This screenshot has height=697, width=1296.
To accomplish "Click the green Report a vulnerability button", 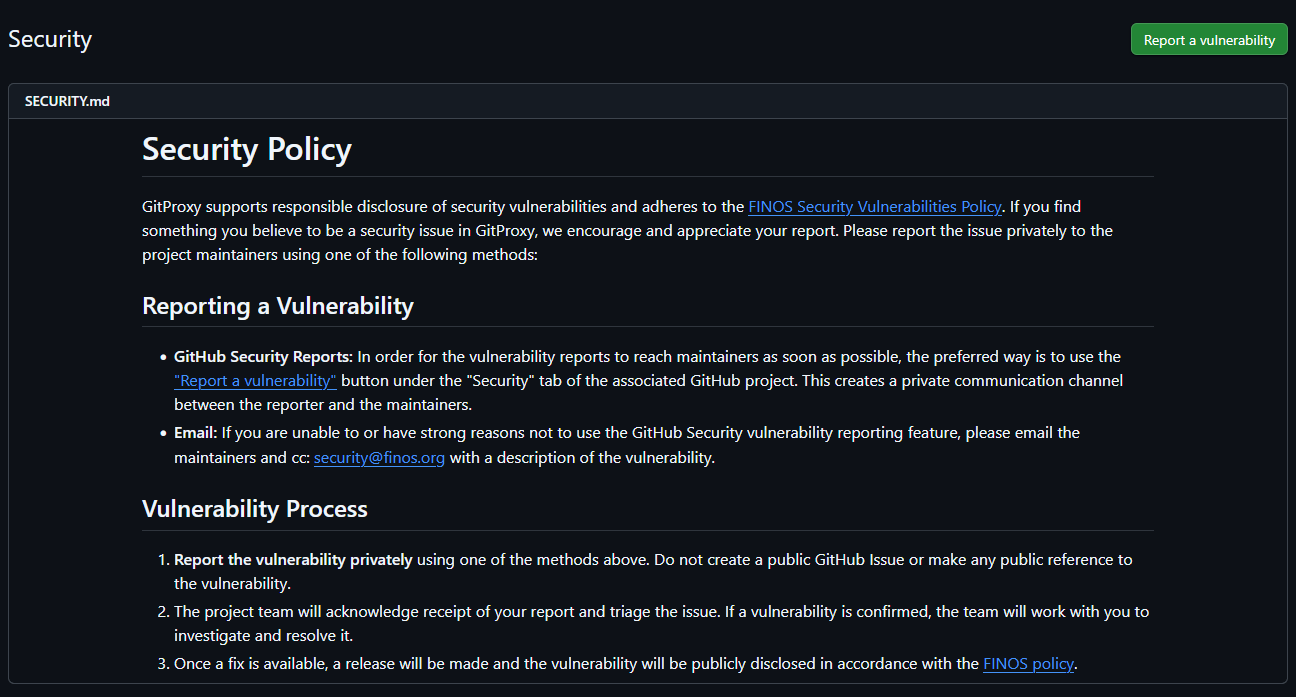I will point(1209,40).
